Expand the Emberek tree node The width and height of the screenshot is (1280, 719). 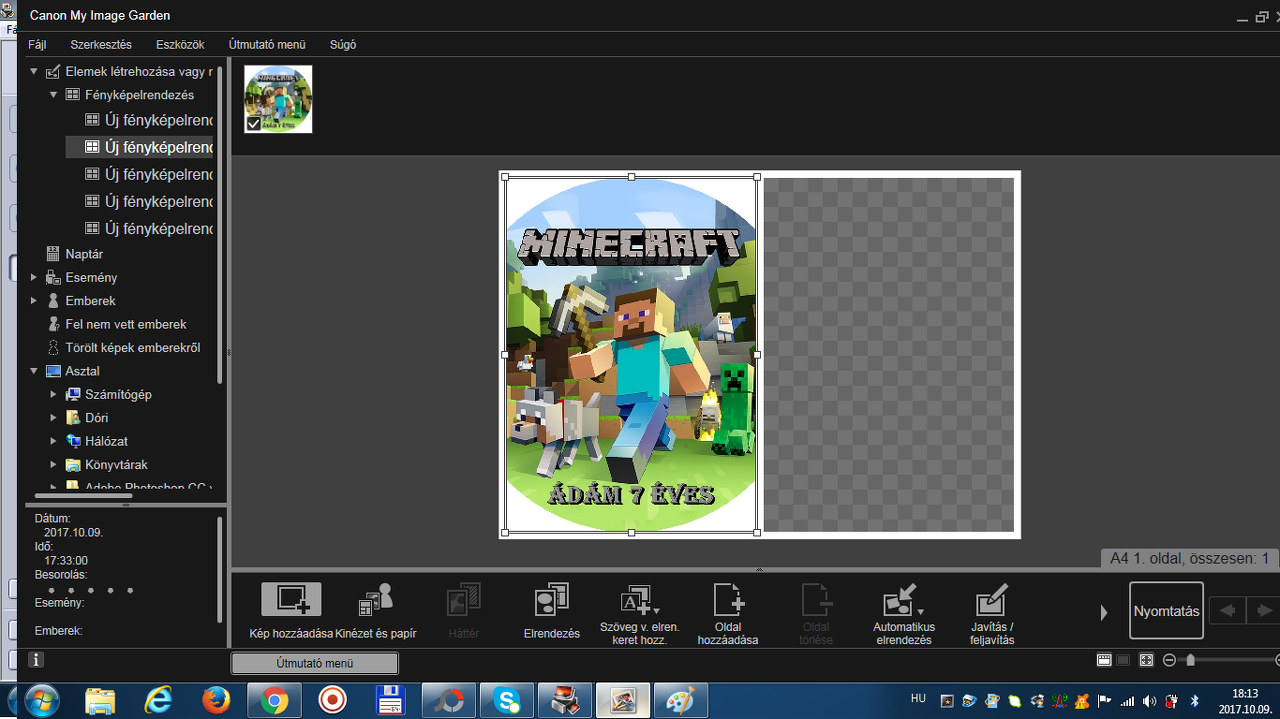click(34, 301)
